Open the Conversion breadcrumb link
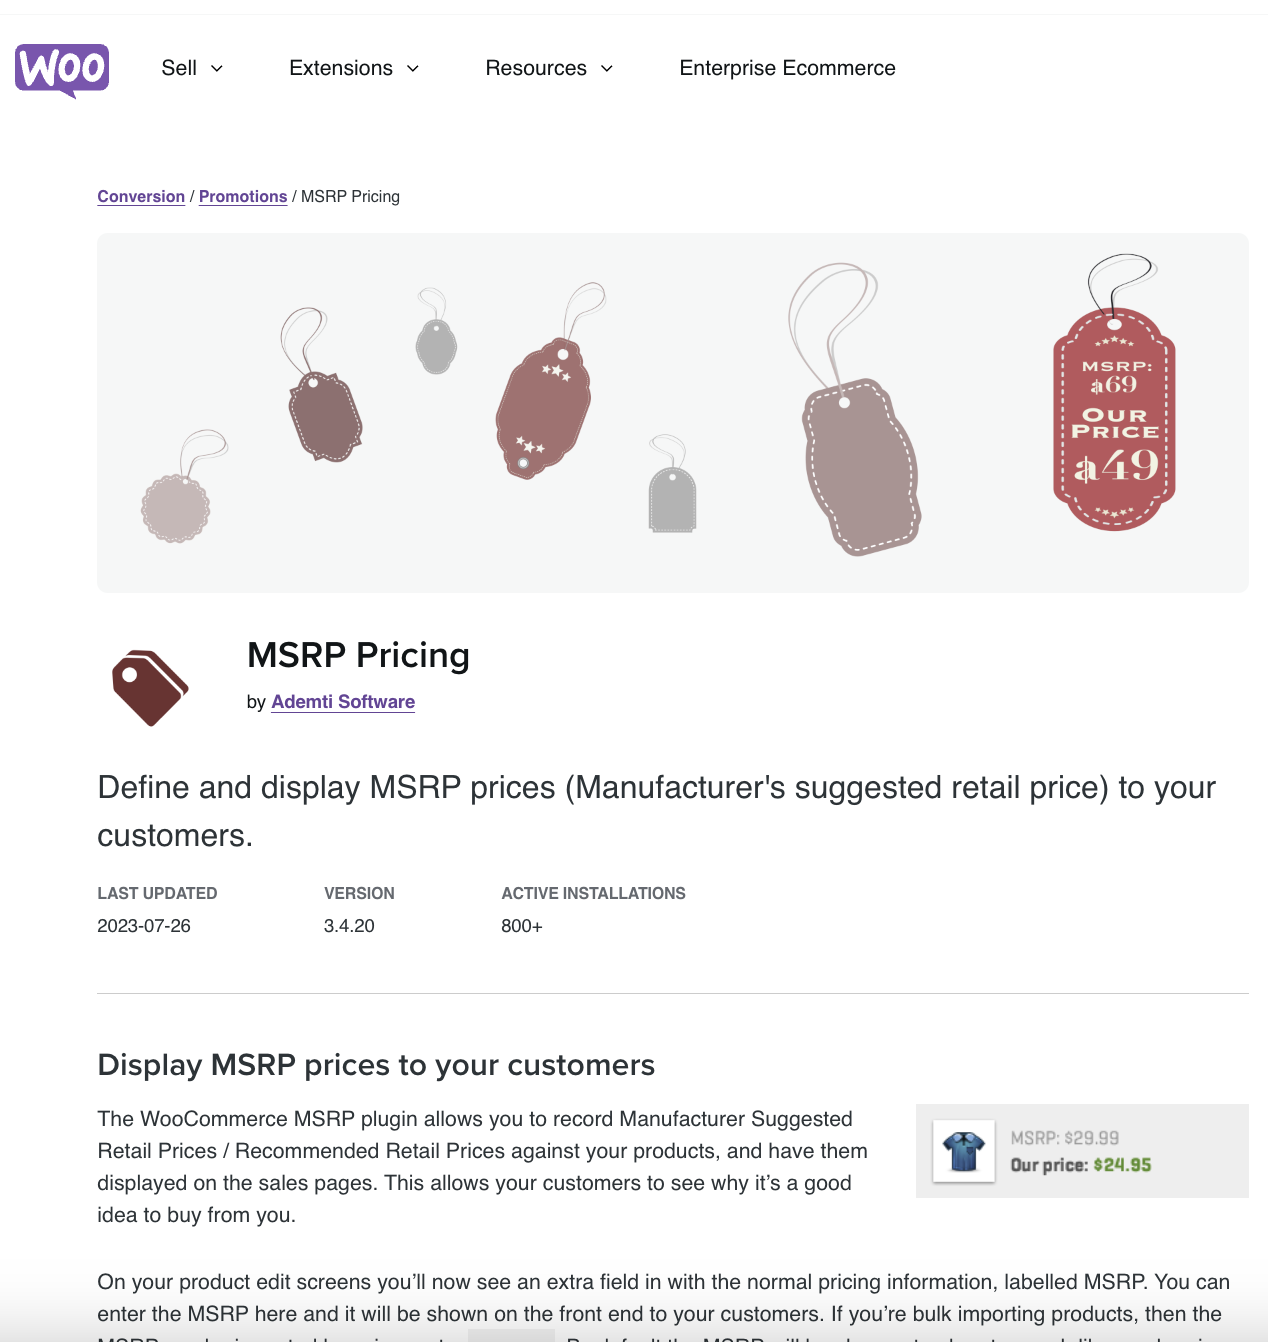Image resolution: width=1268 pixels, height=1342 pixels. (140, 196)
